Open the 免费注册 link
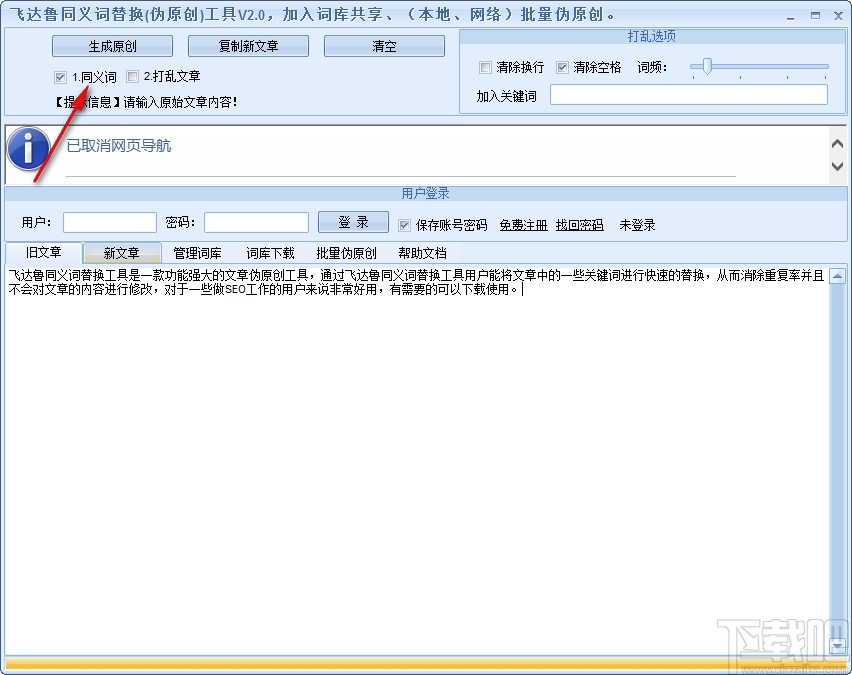The height and width of the screenshot is (675, 852). coord(523,225)
